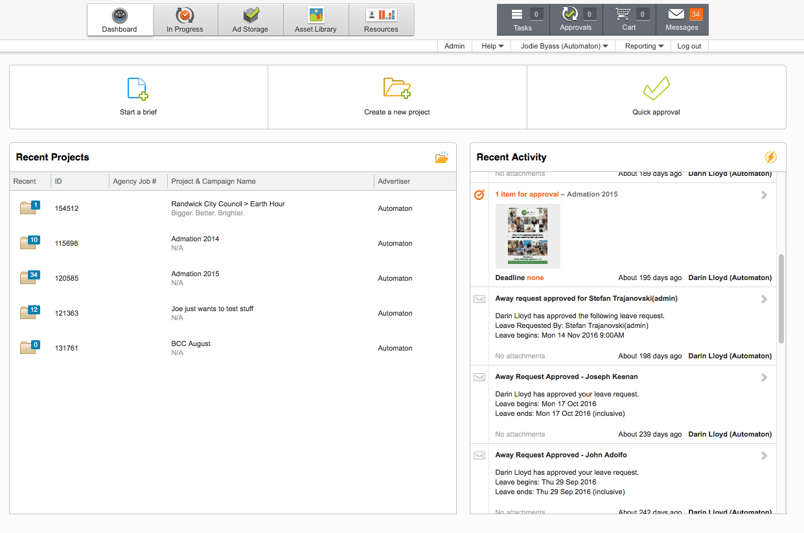Click the orange approval clock icon

click(x=479, y=194)
